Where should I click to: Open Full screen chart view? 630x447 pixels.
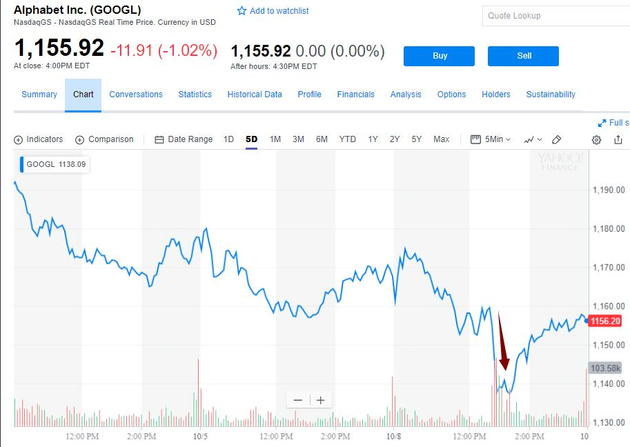(x=613, y=123)
